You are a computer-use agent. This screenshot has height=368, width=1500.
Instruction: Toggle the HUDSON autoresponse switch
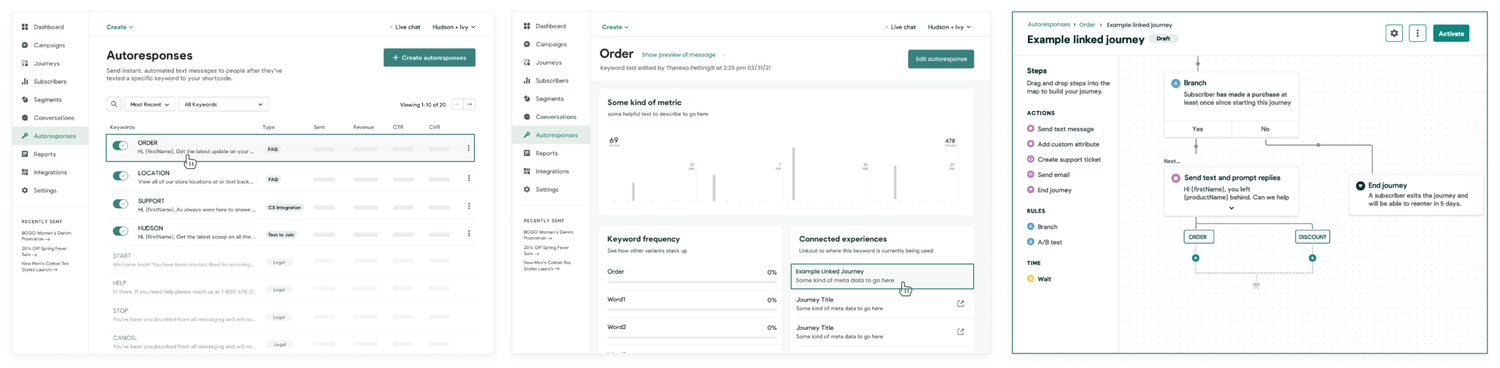coord(120,231)
